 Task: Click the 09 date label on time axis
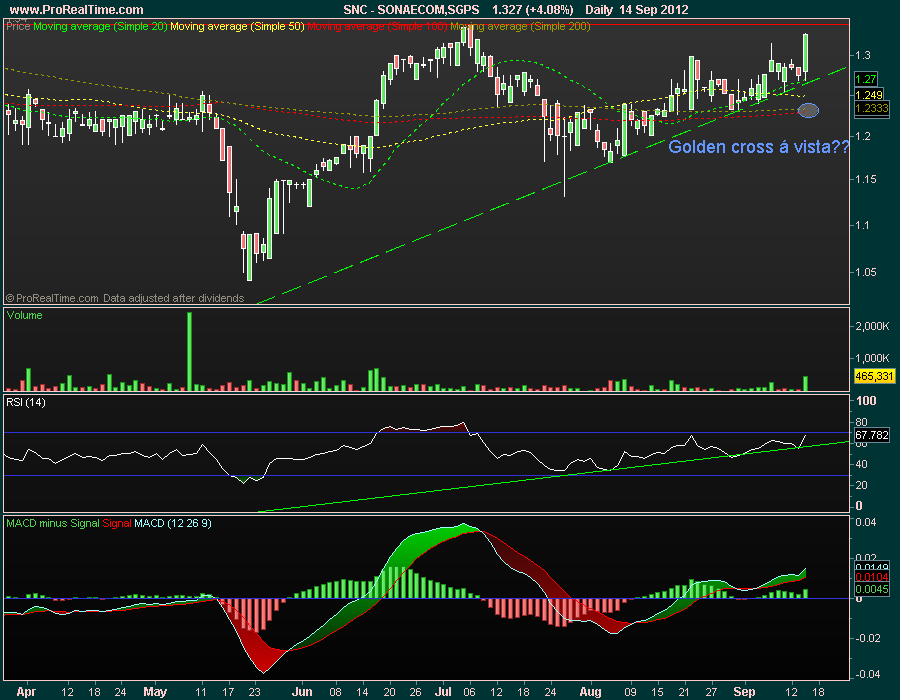tap(630, 692)
